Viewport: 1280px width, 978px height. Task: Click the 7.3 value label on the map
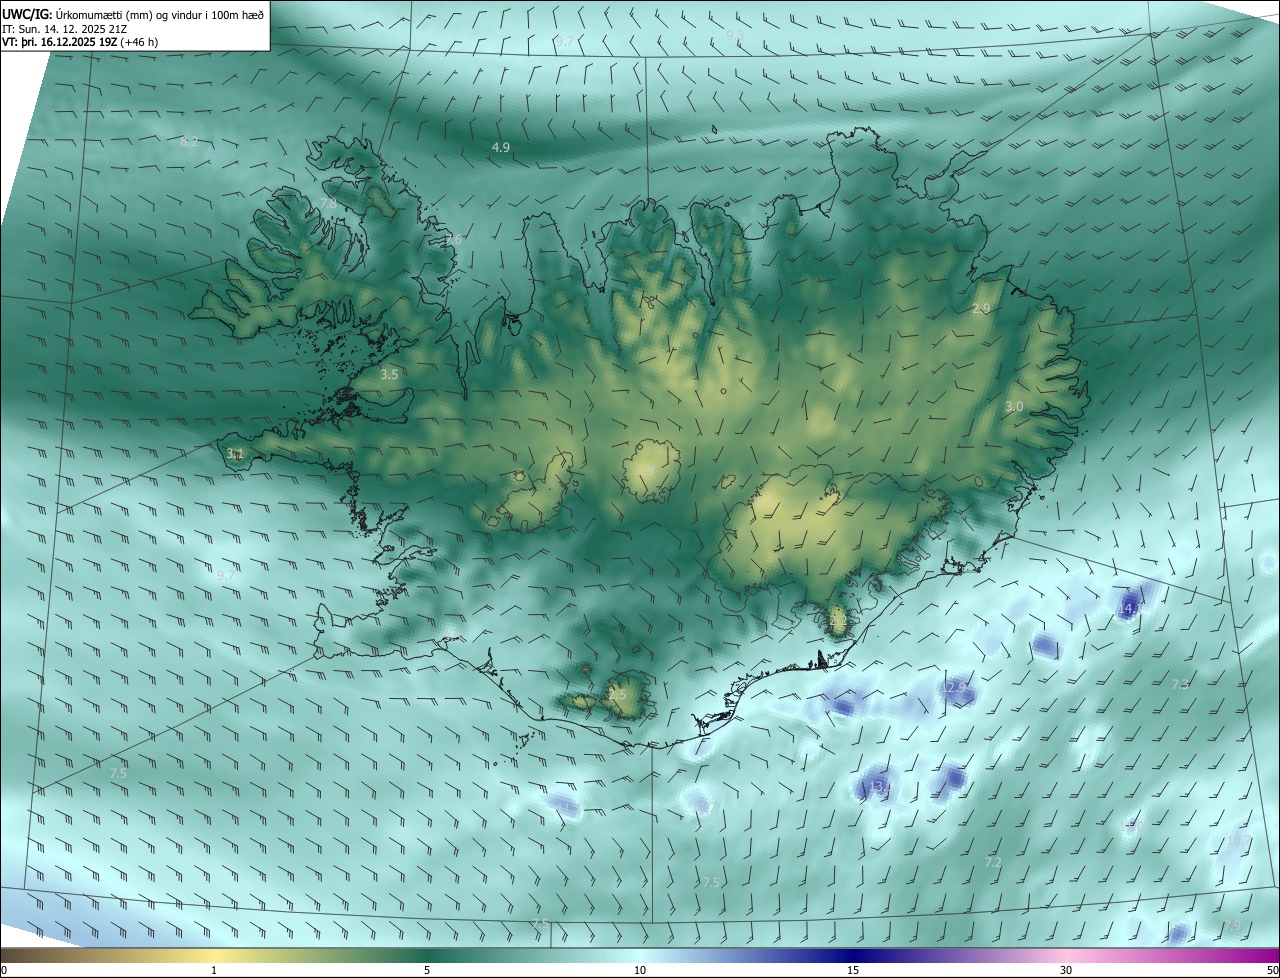pos(1180,684)
